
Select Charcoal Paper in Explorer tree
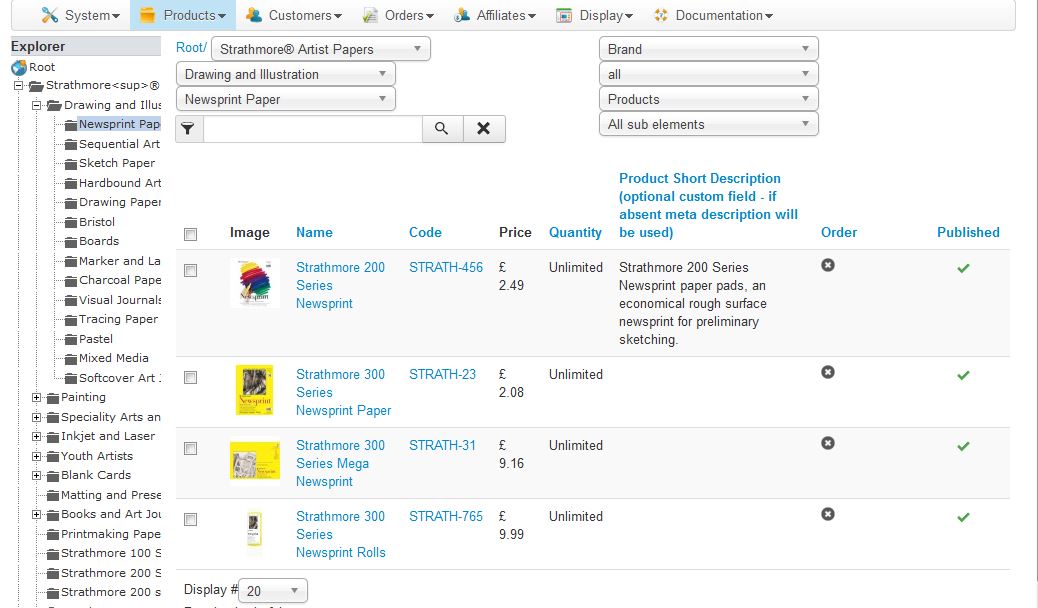point(120,281)
